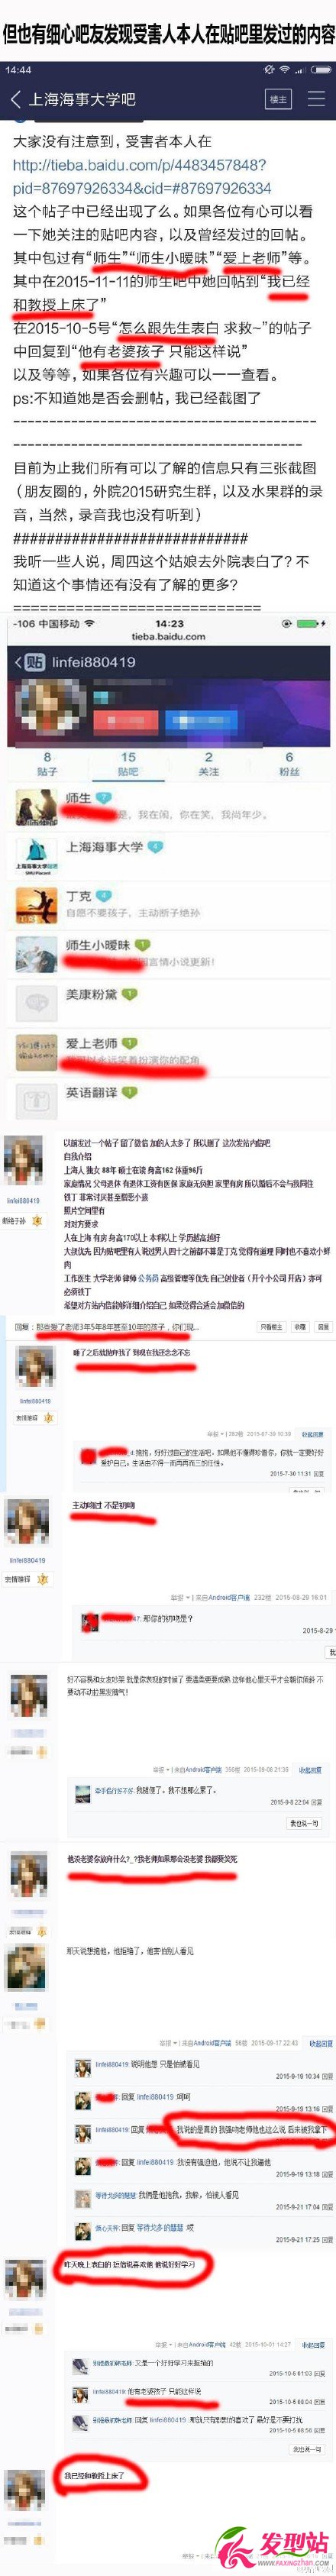Tap the back arrow beside 上海海事大学吧
Screen dimensions: 336x2576
[x=15, y=99]
